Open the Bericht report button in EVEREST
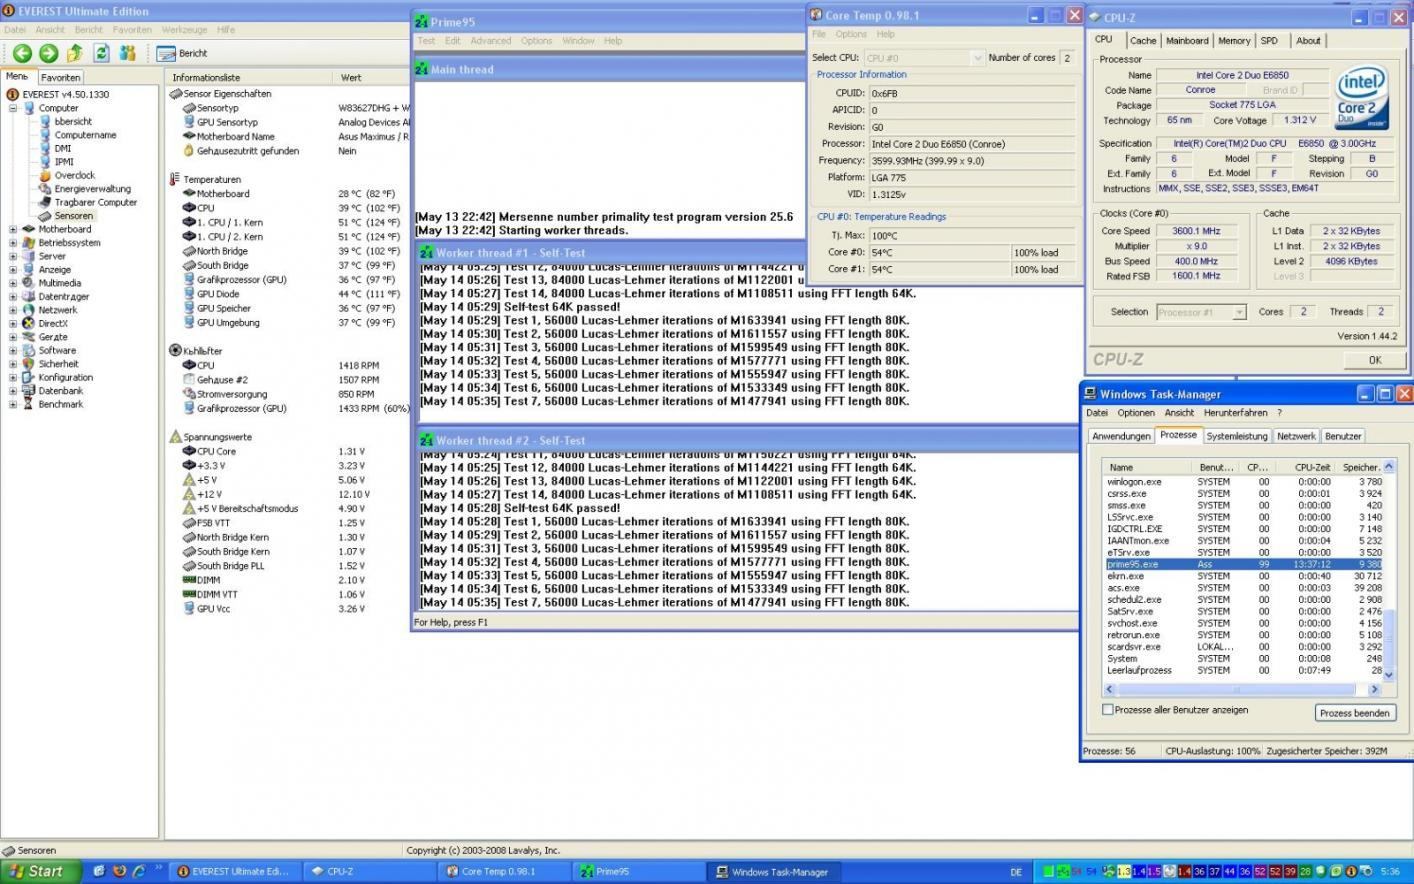 pos(184,53)
